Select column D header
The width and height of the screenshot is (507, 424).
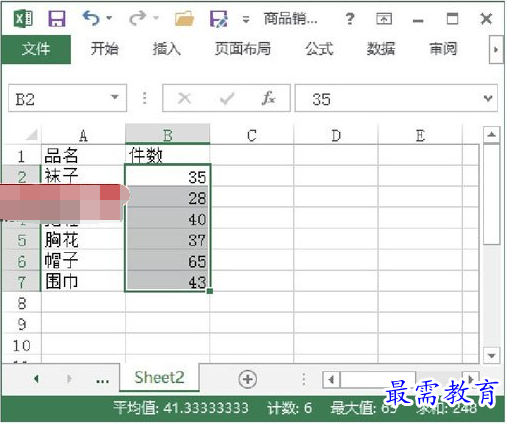[336, 135]
